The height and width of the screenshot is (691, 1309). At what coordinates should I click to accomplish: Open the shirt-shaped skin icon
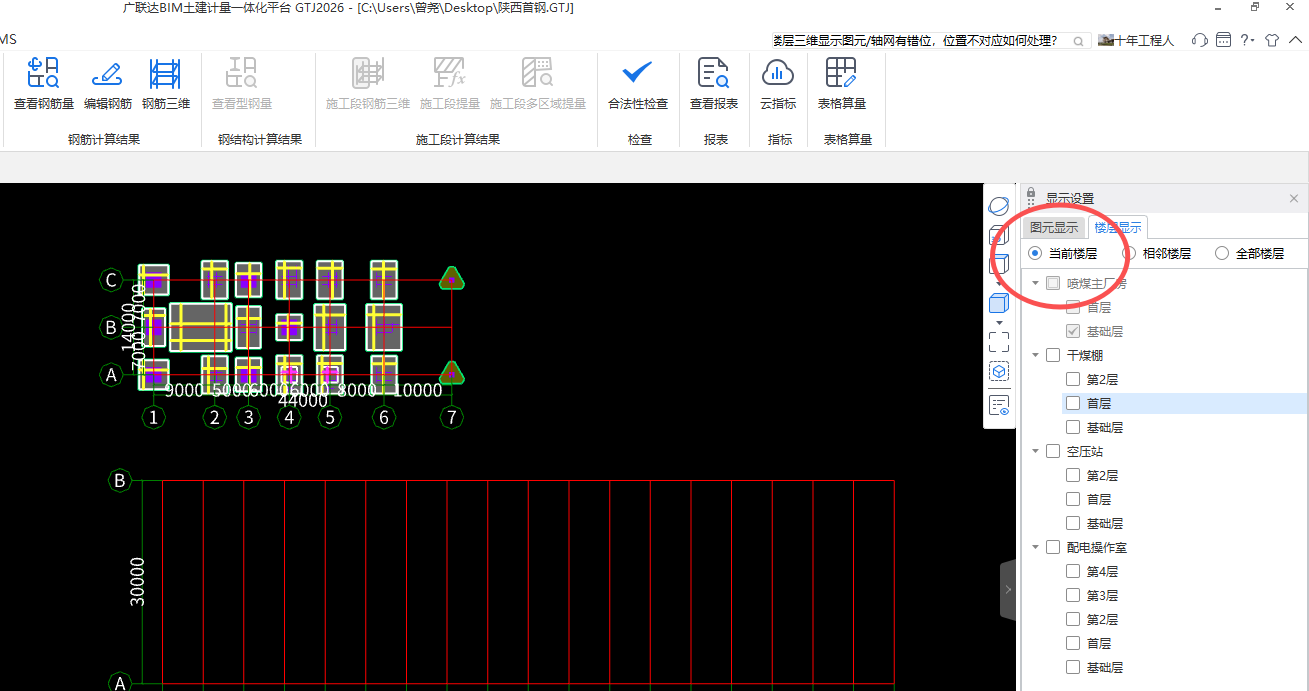[1272, 40]
